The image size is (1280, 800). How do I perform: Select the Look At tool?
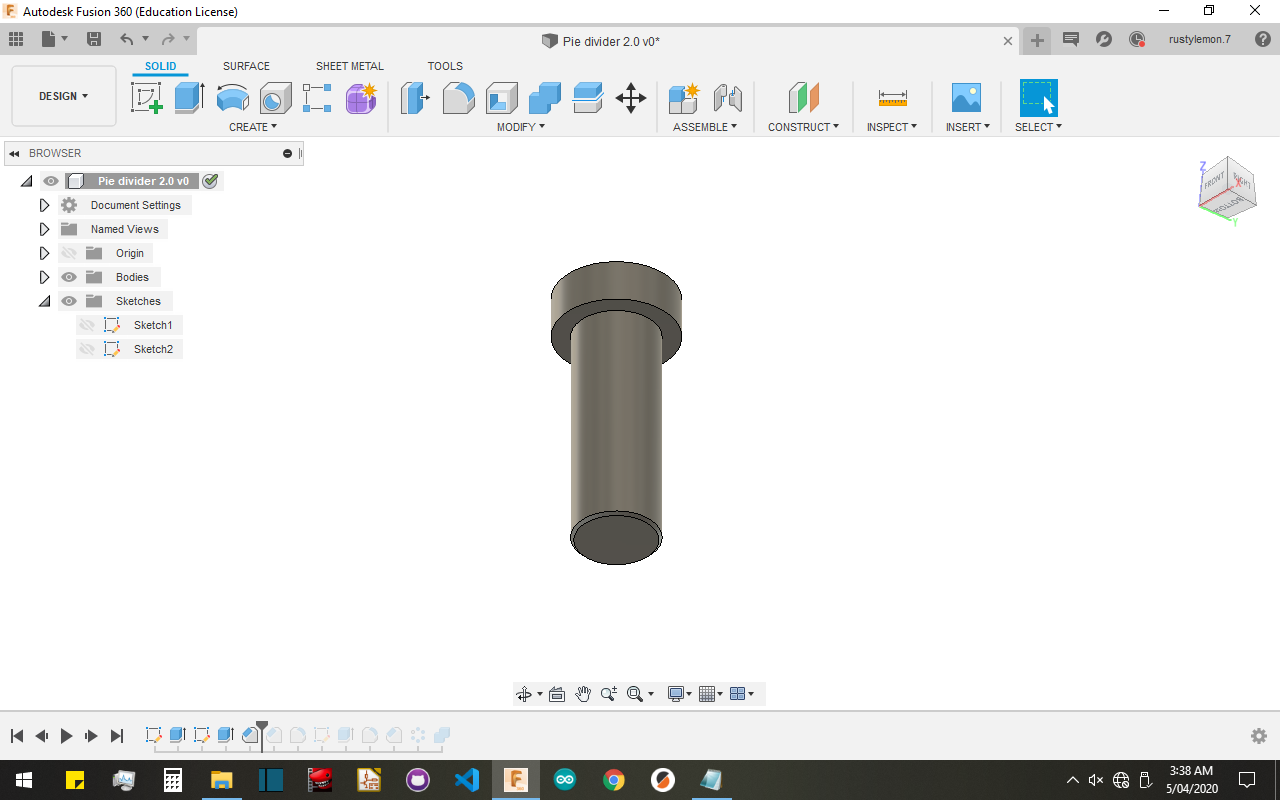(x=557, y=694)
